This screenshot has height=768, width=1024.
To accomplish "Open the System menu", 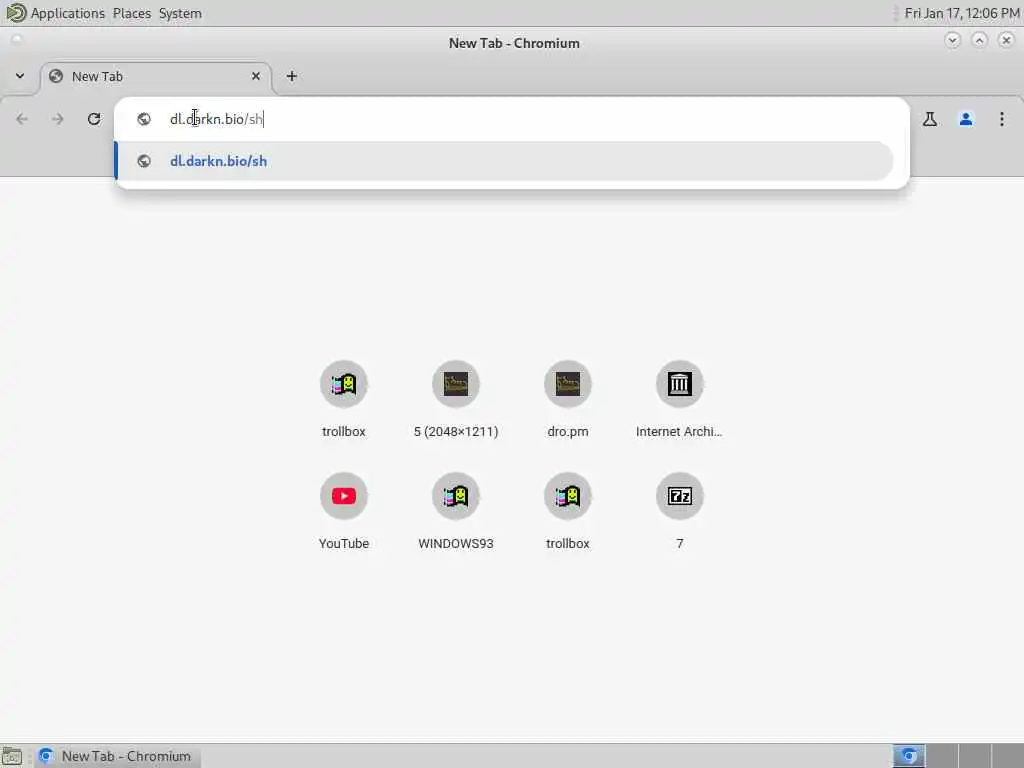I will [180, 13].
